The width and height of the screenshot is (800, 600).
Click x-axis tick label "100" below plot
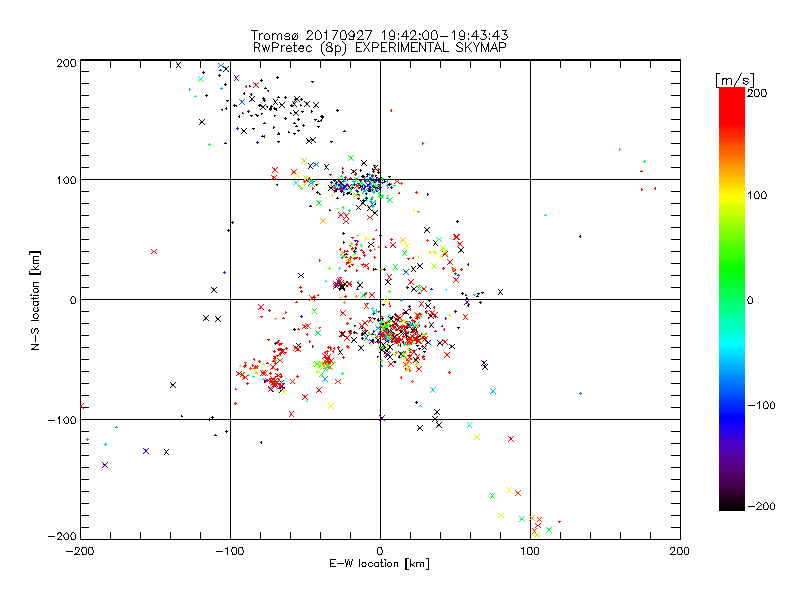point(530,551)
